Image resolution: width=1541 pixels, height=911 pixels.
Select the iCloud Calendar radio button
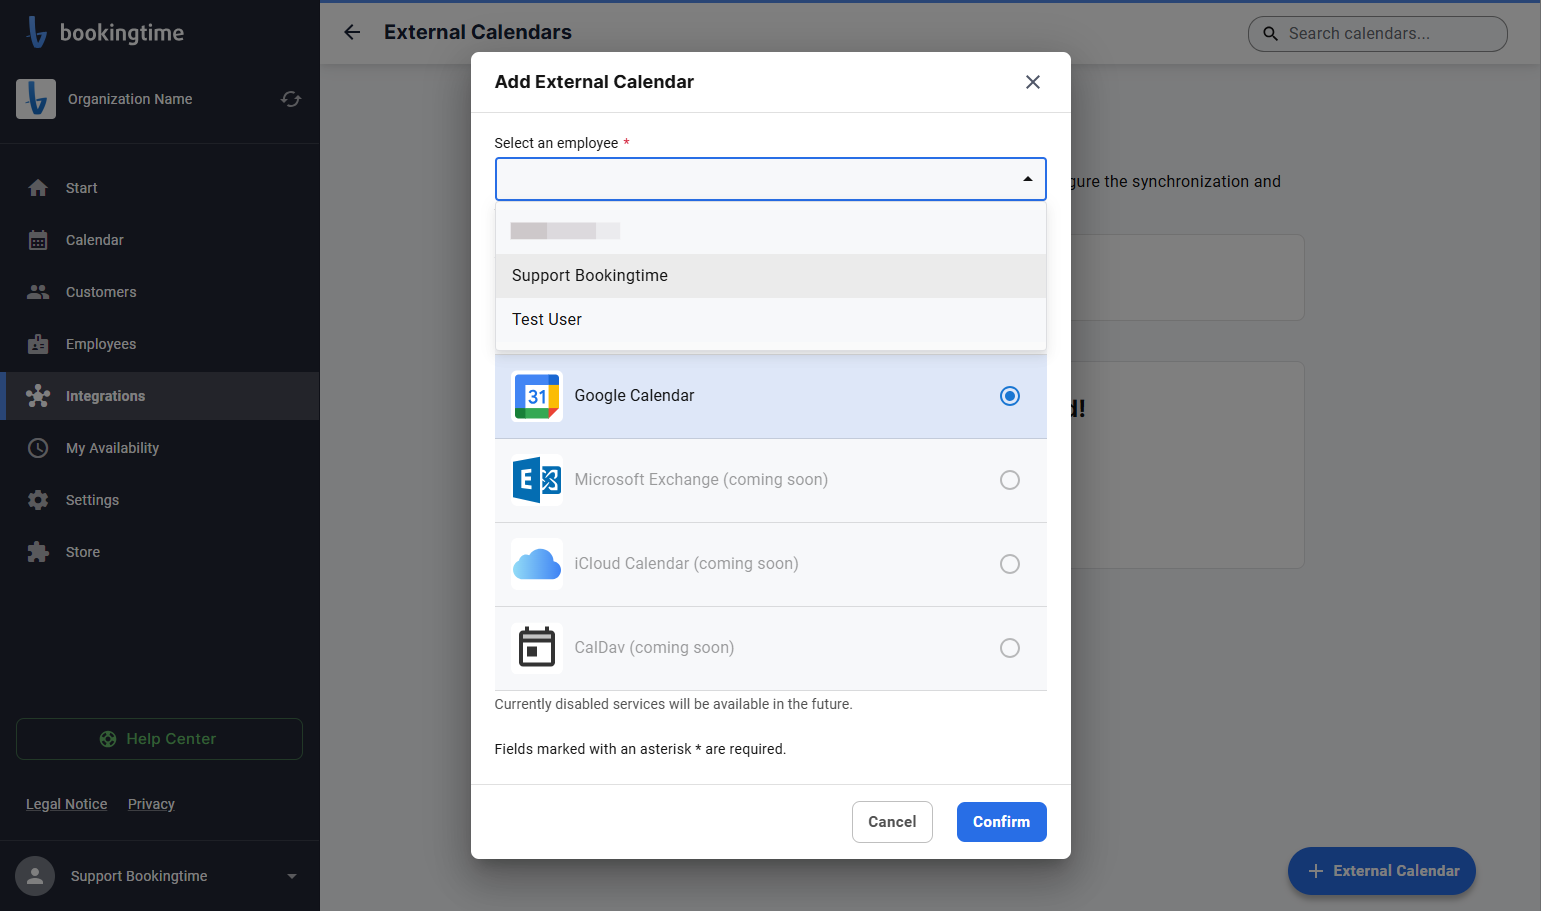[1010, 564]
